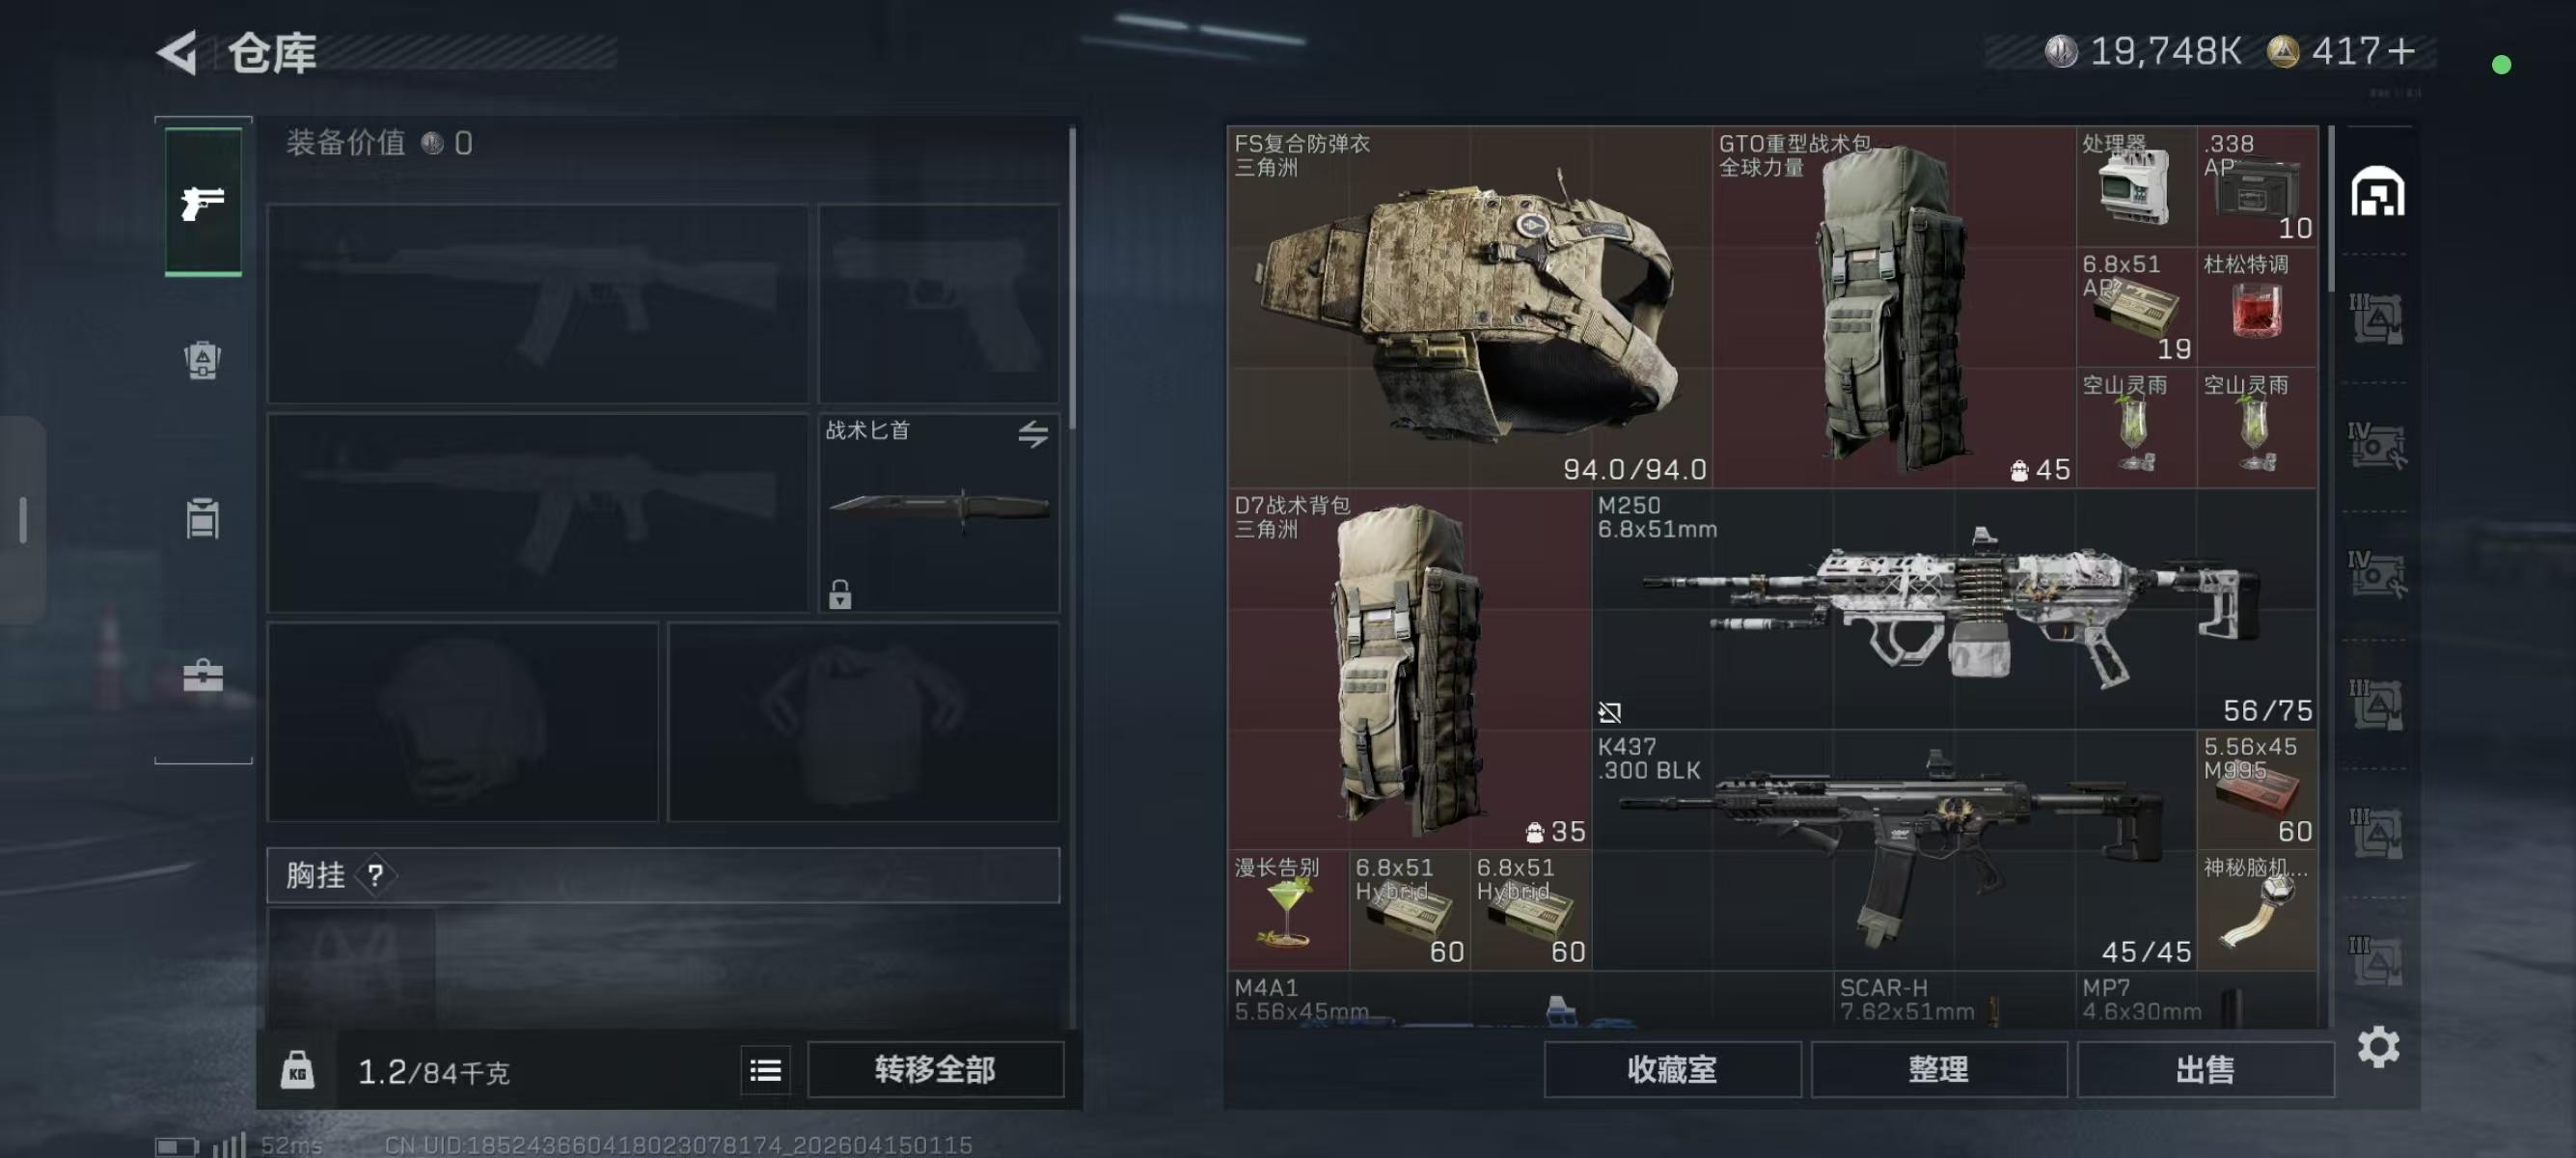Viewport: 2576px width, 1158px height.
Task: Add currency with the plus beside 417
Action: pos(2400,50)
